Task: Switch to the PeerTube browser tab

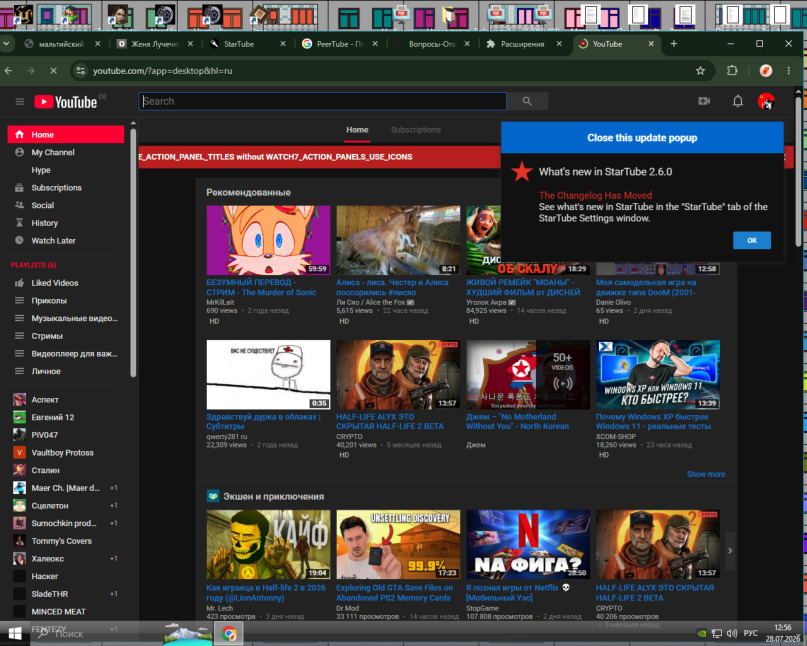Action: 340,44
